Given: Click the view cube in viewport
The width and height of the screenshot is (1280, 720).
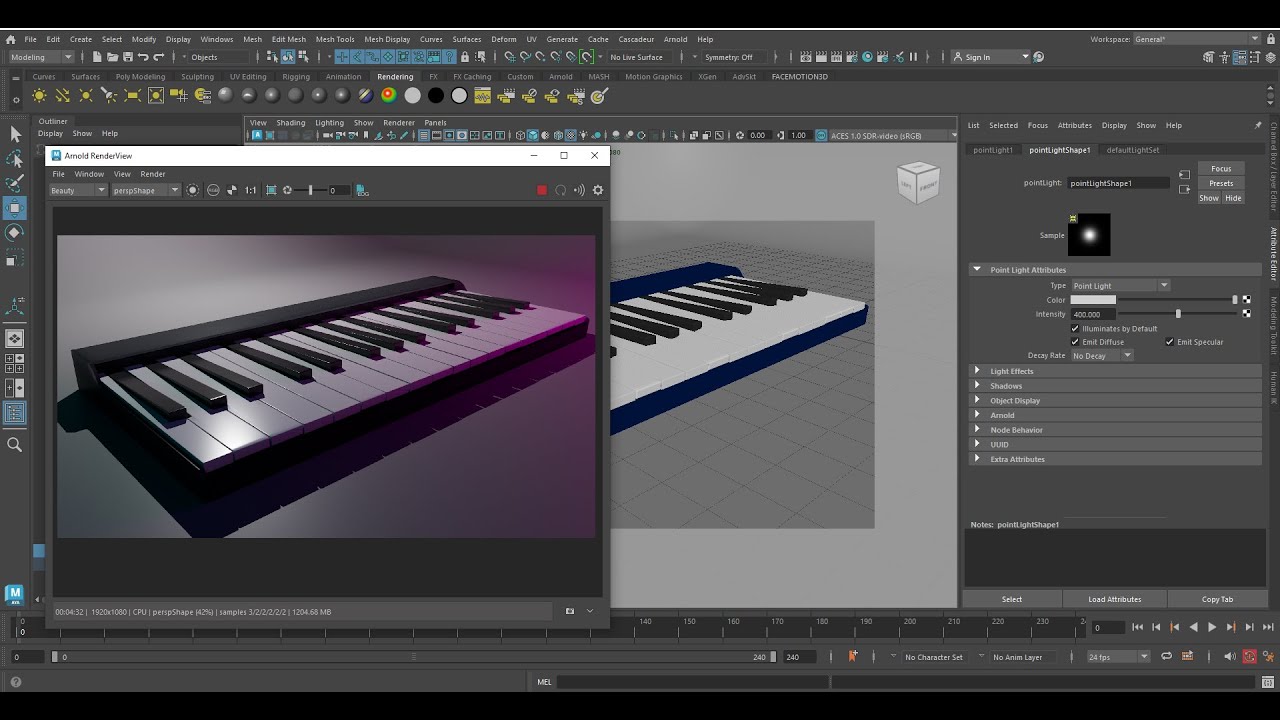Looking at the screenshot, I should point(919,182).
